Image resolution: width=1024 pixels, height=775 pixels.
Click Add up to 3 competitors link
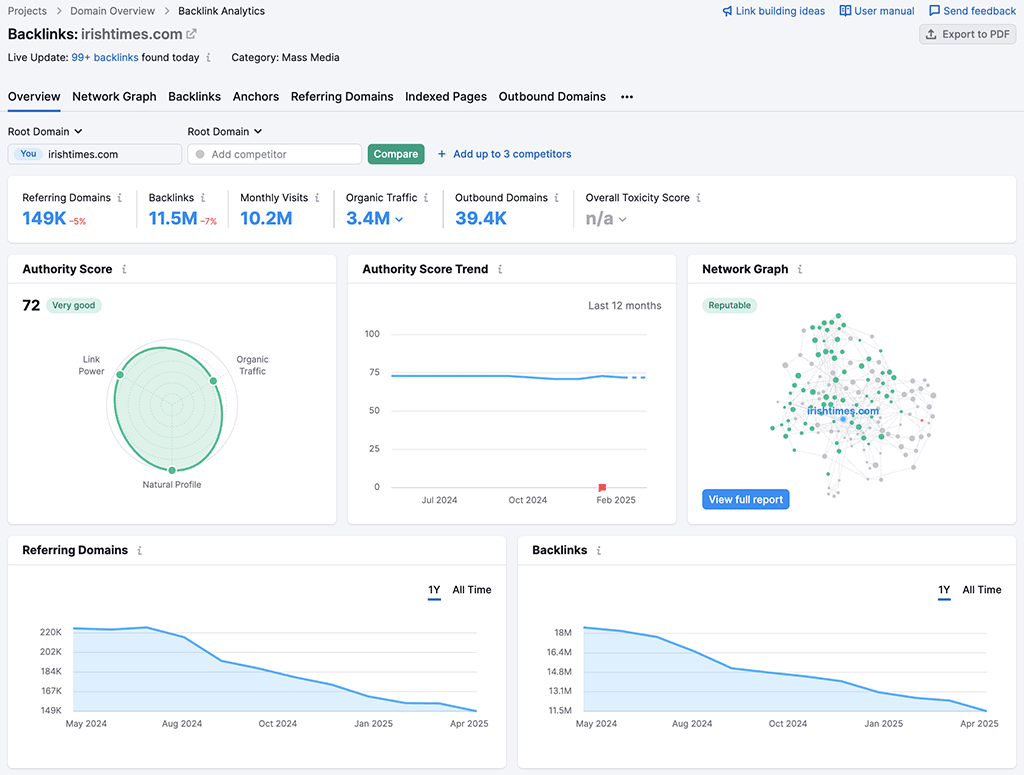513,154
